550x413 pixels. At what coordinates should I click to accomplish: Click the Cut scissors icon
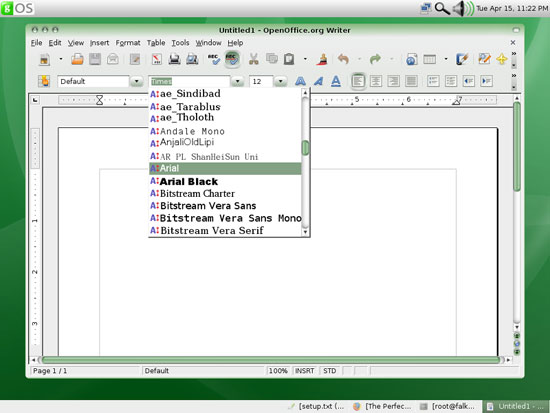click(x=253, y=59)
